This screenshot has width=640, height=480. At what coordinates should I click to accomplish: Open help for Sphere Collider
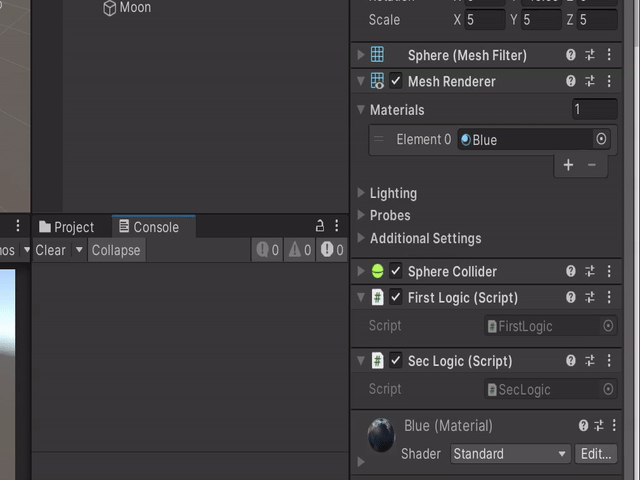(x=571, y=271)
